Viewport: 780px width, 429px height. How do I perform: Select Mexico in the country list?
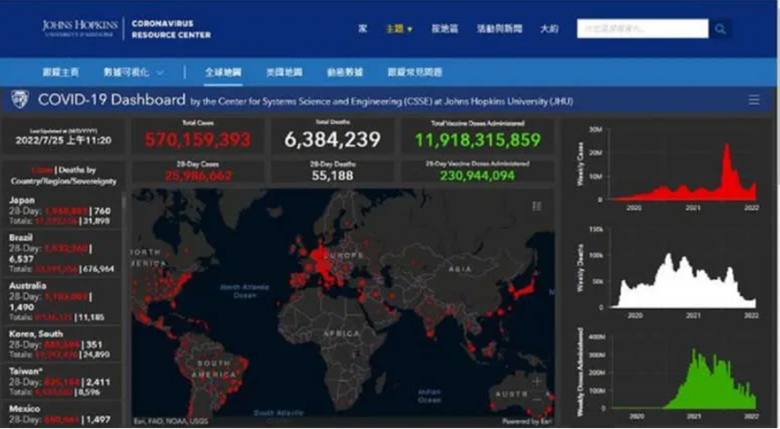tap(61, 414)
